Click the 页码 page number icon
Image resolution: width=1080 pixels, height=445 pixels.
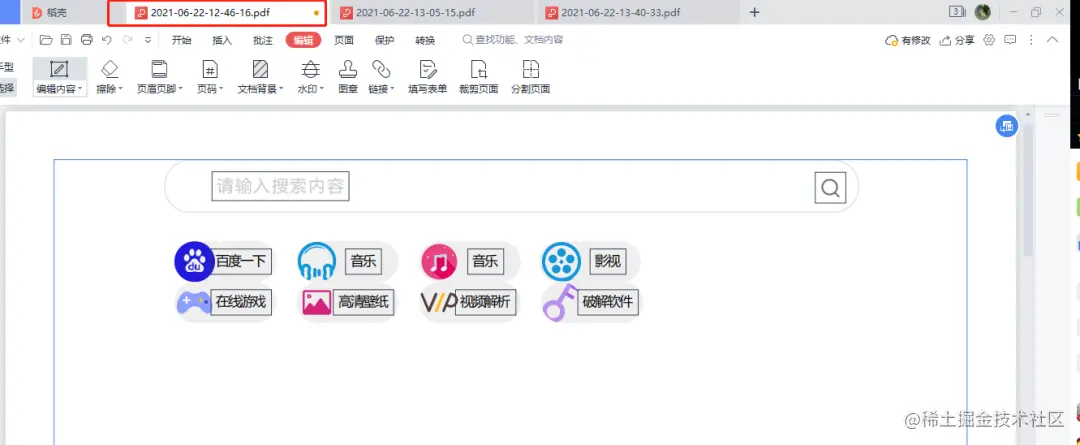click(210, 69)
